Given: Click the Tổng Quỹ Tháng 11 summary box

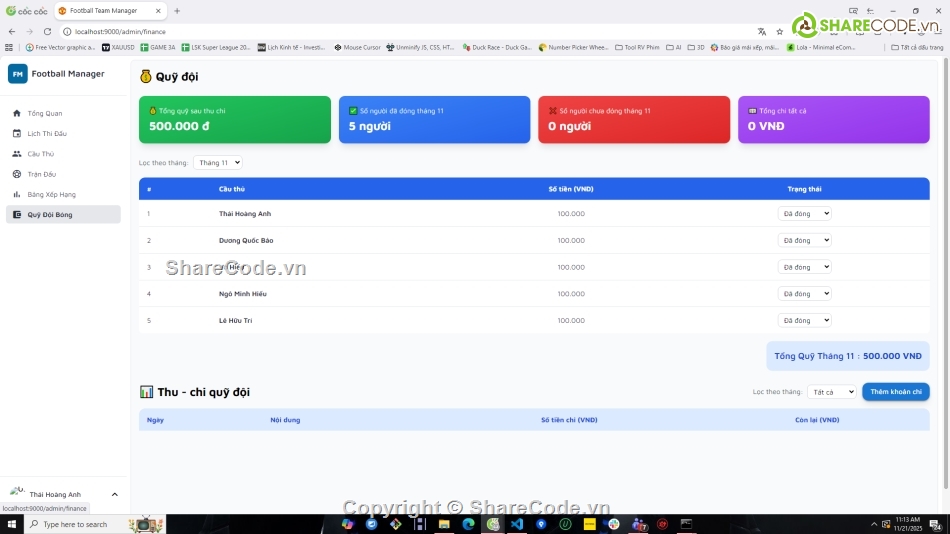Looking at the screenshot, I should point(848,356).
